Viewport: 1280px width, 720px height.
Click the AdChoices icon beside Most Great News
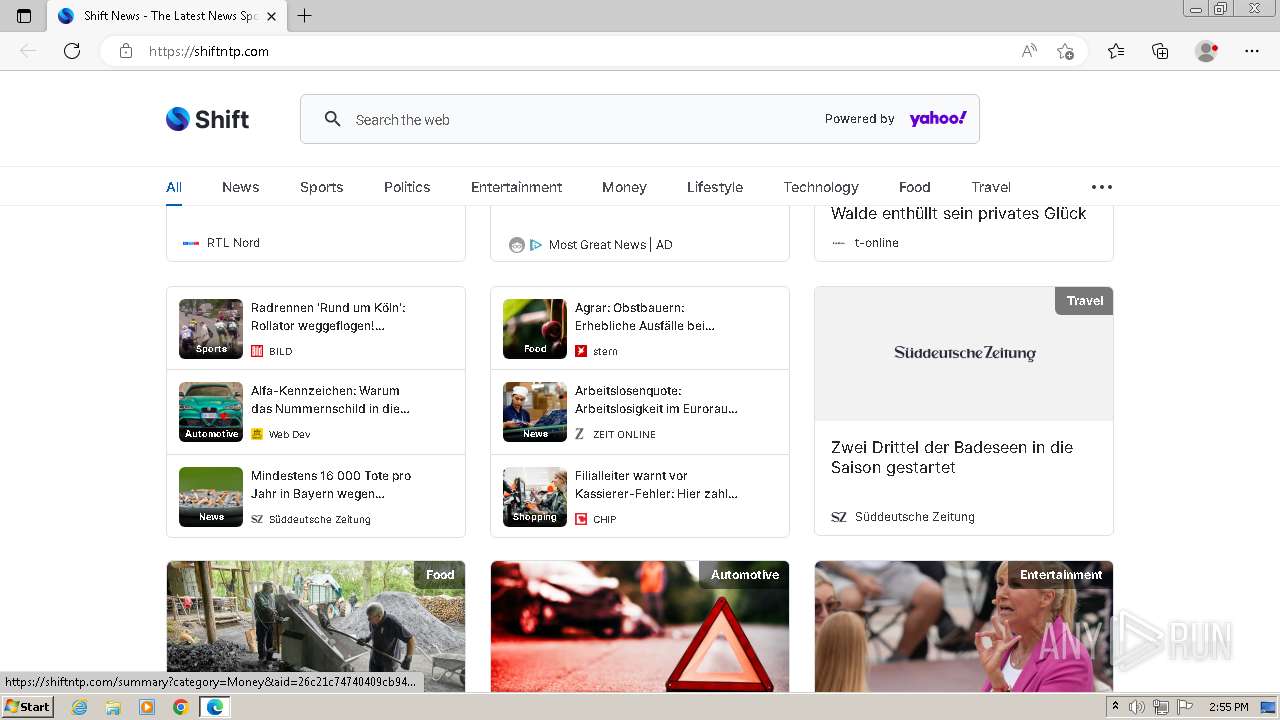(536, 245)
